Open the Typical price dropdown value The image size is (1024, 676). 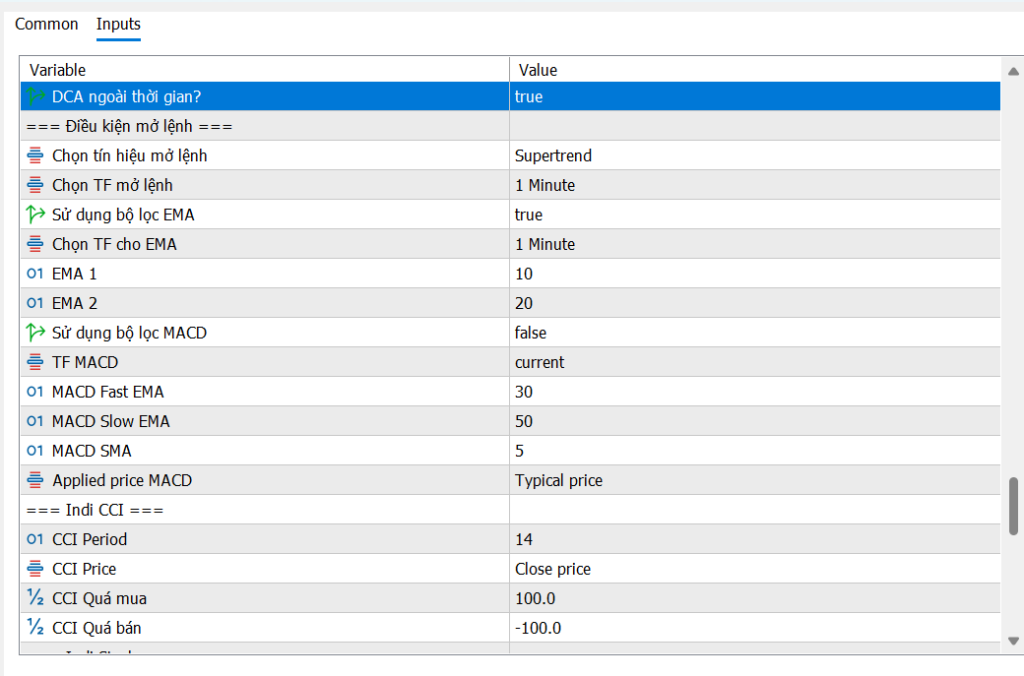558,481
